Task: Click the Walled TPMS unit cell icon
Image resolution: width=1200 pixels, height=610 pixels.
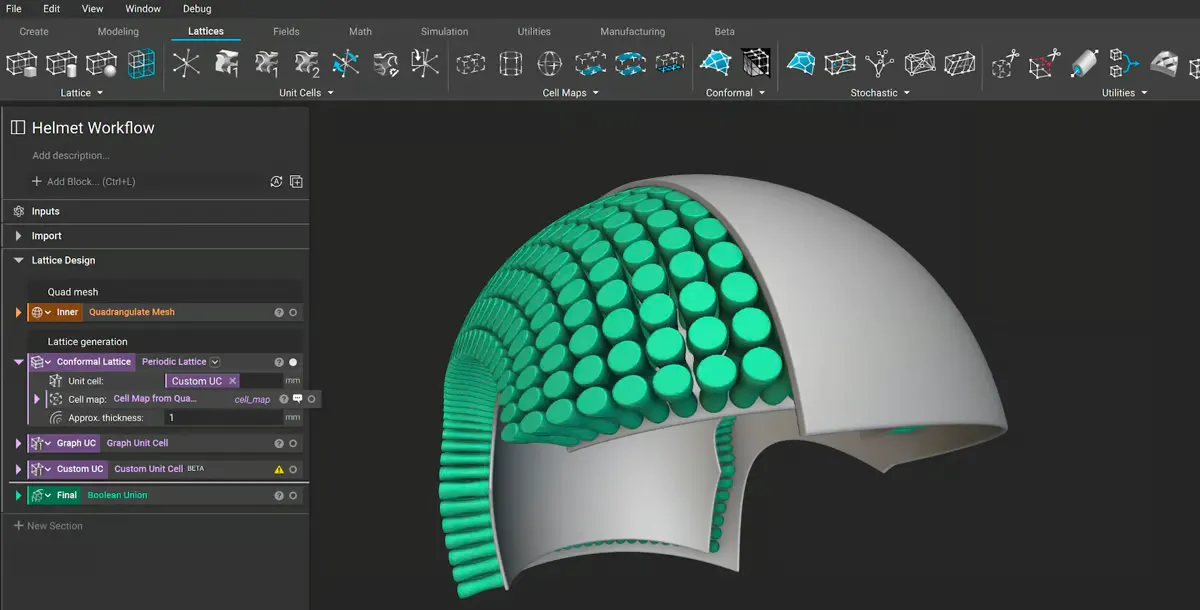Action: [x=226, y=63]
